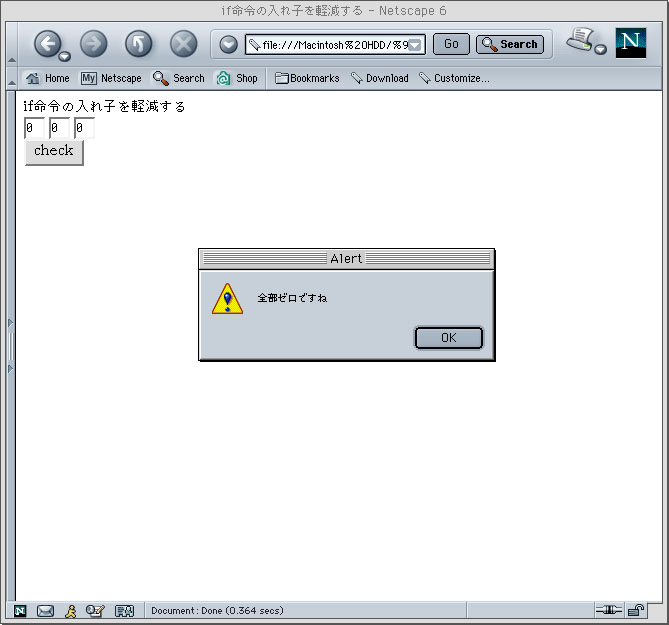
Task: Click the Search item in personal toolbar
Action: (x=178, y=78)
